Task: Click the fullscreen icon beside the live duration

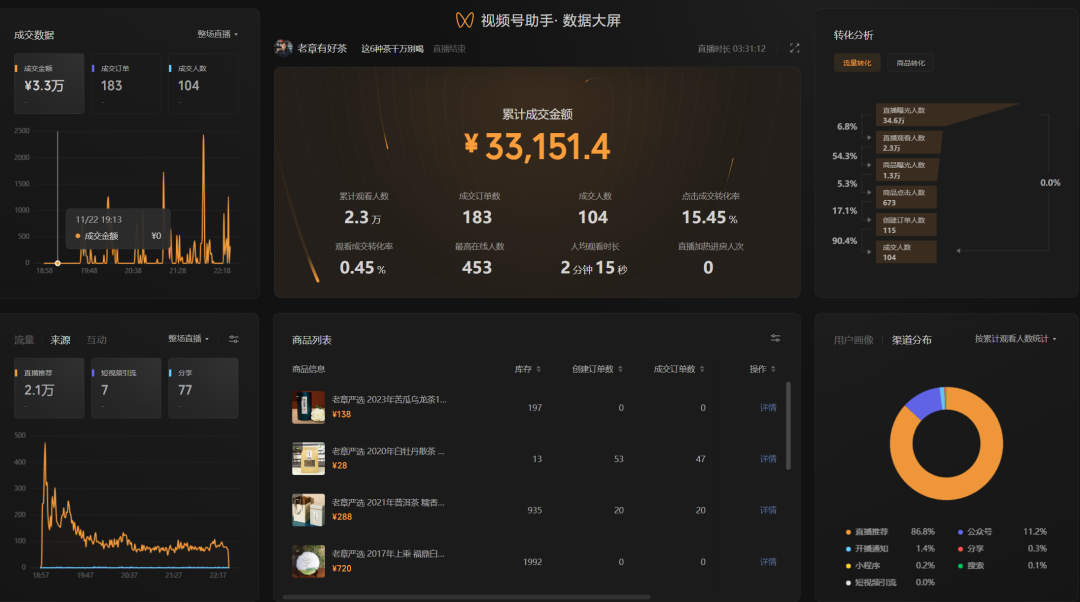Action: click(794, 48)
